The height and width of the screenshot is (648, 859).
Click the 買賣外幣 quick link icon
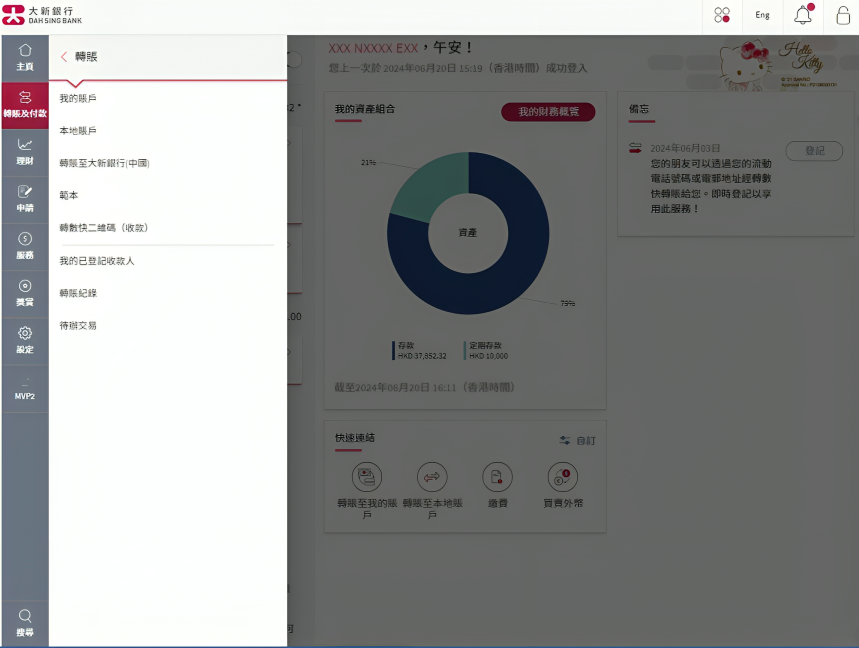pyautogui.click(x=563, y=477)
